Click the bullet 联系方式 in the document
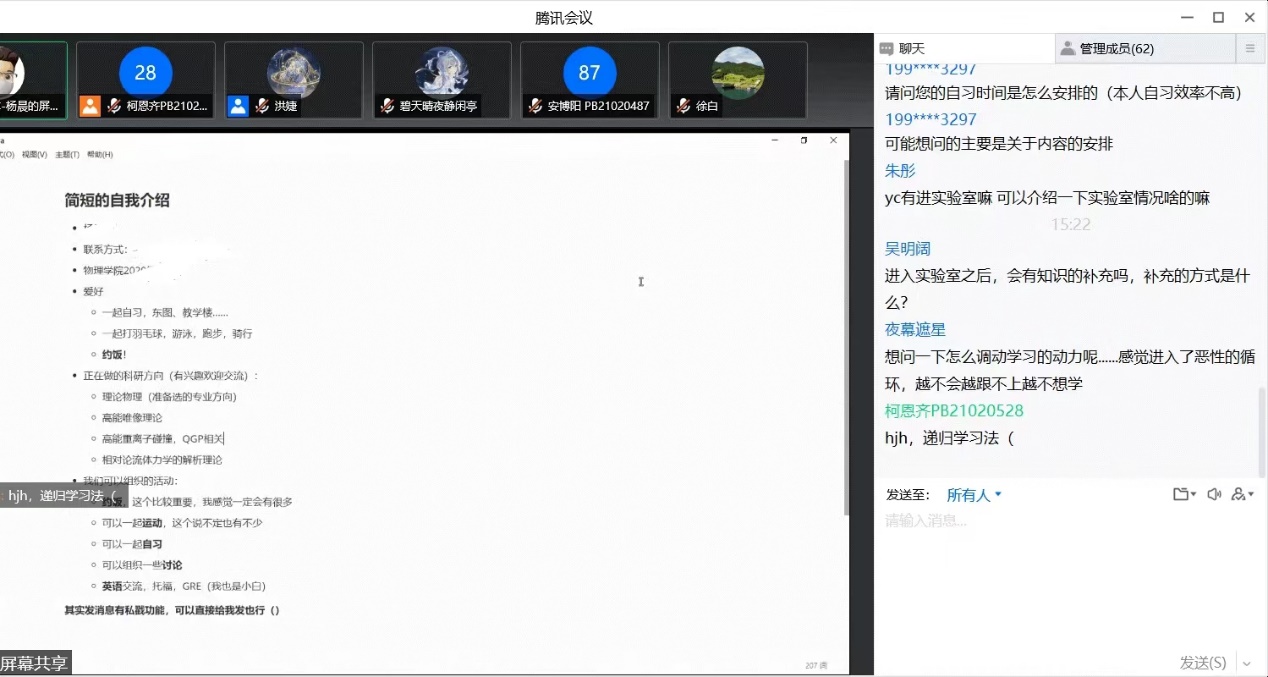The height and width of the screenshot is (677, 1268). (x=105, y=249)
